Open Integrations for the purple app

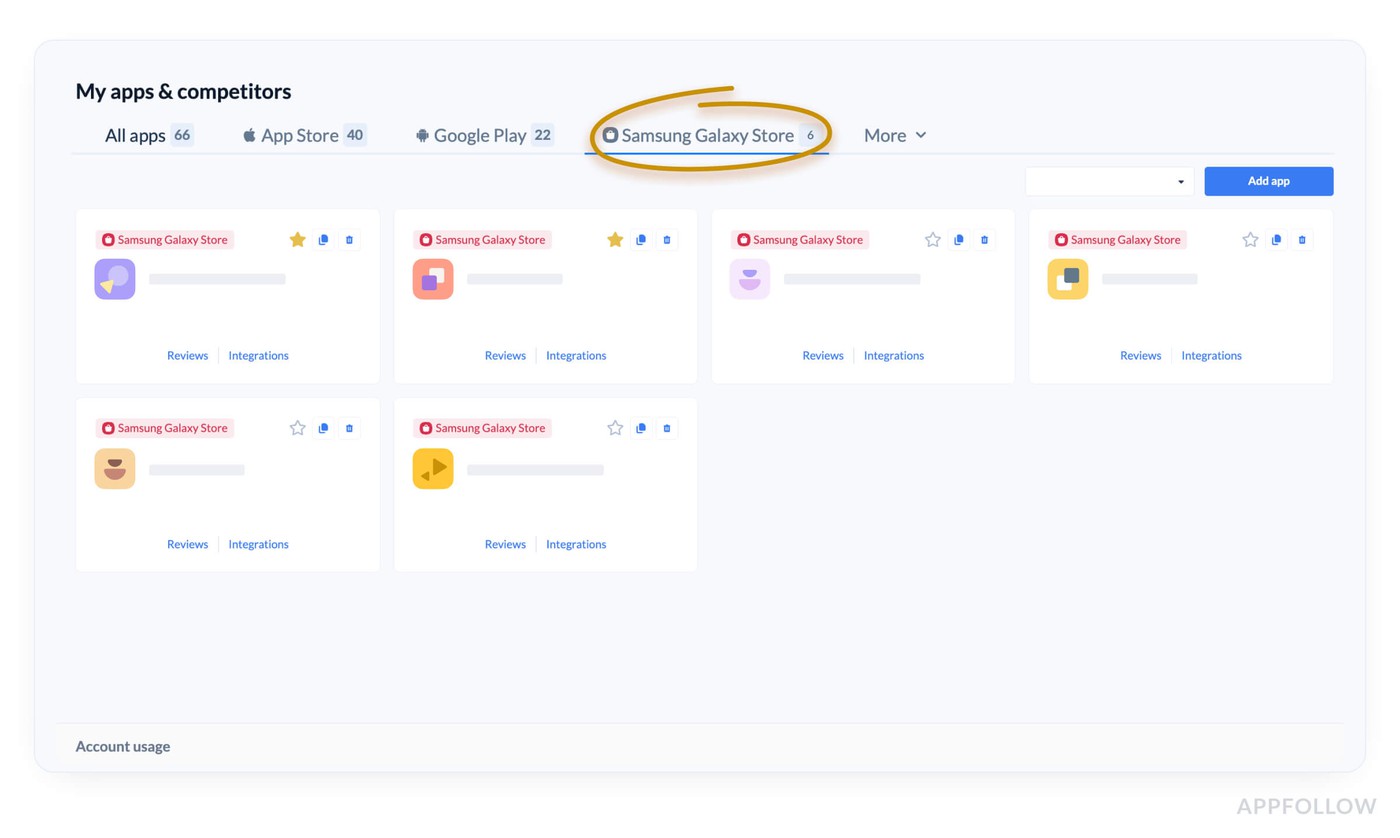(x=258, y=356)
